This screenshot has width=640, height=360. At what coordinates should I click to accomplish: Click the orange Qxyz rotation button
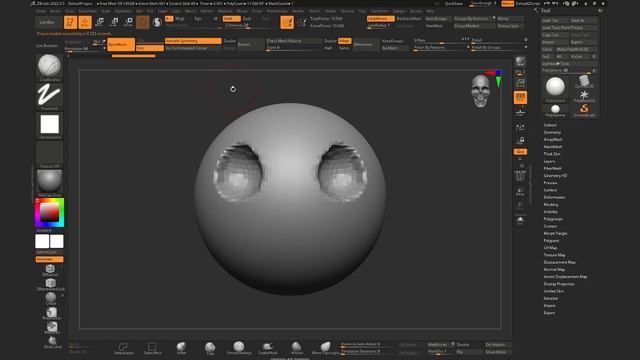click(520, 151)
